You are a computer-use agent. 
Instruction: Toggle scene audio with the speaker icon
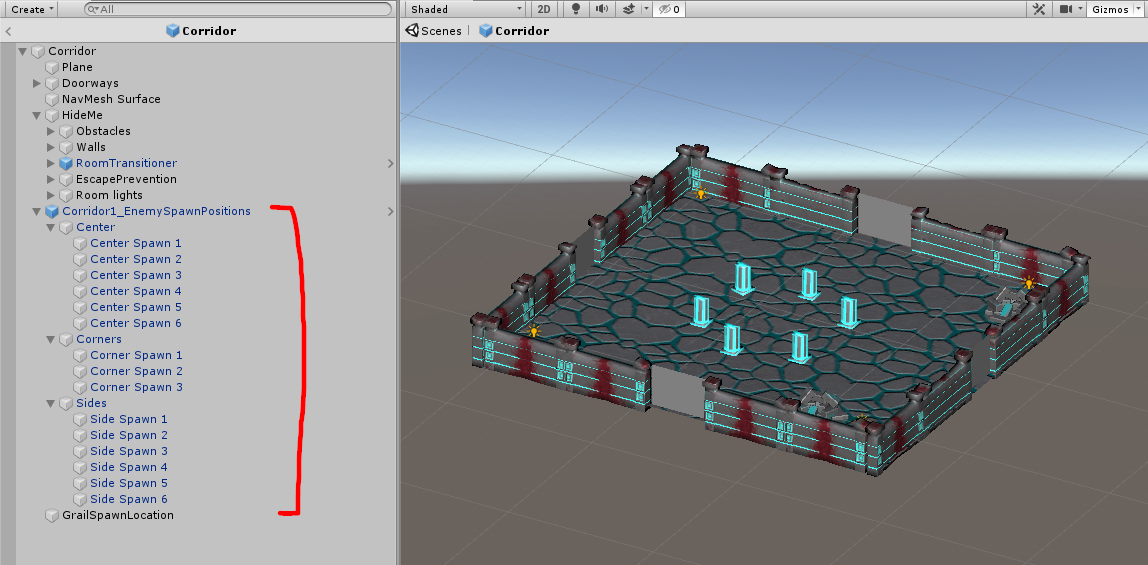pyautogui.click(x=601, y=9)
